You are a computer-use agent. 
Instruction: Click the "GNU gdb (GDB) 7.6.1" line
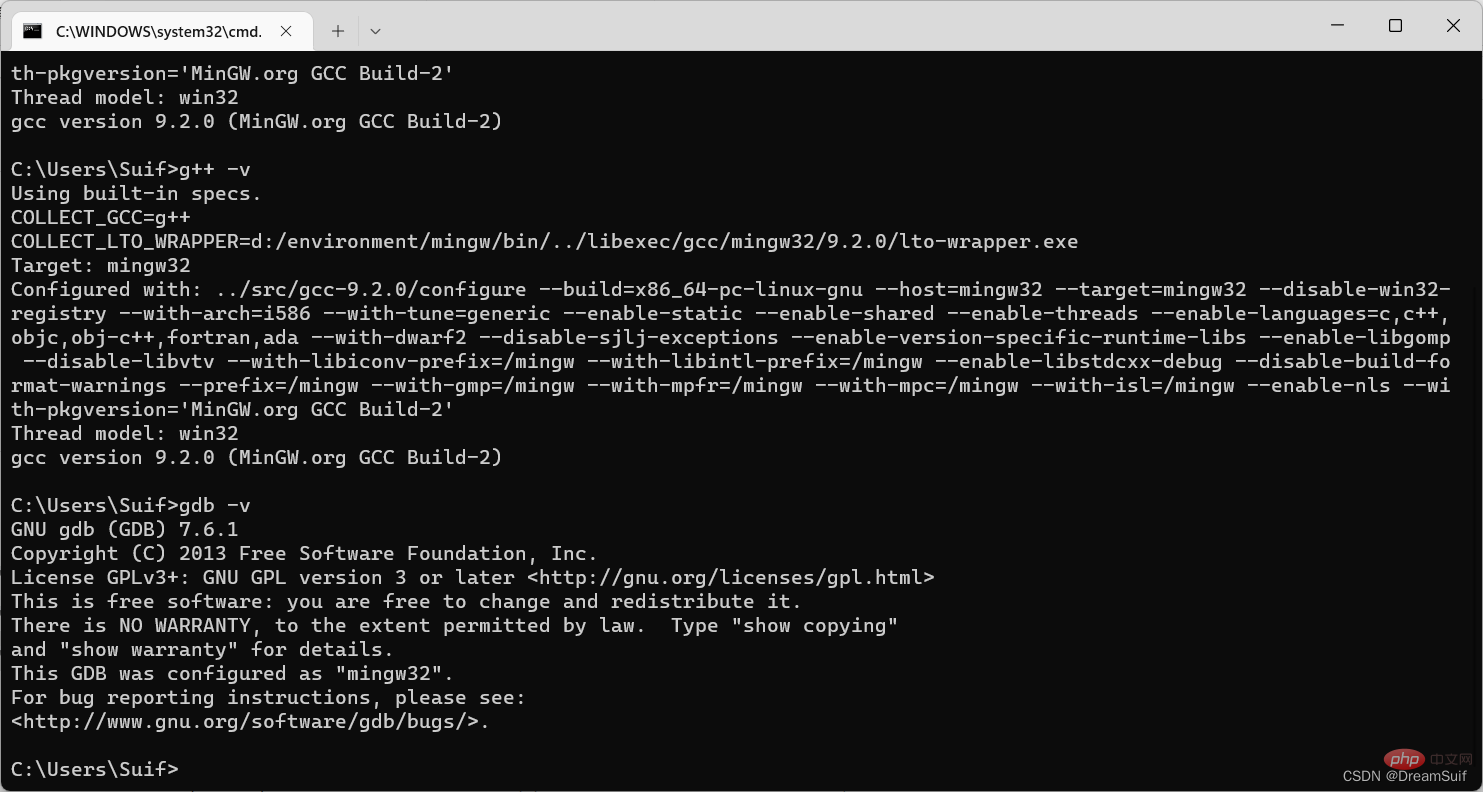coord(124,529)
